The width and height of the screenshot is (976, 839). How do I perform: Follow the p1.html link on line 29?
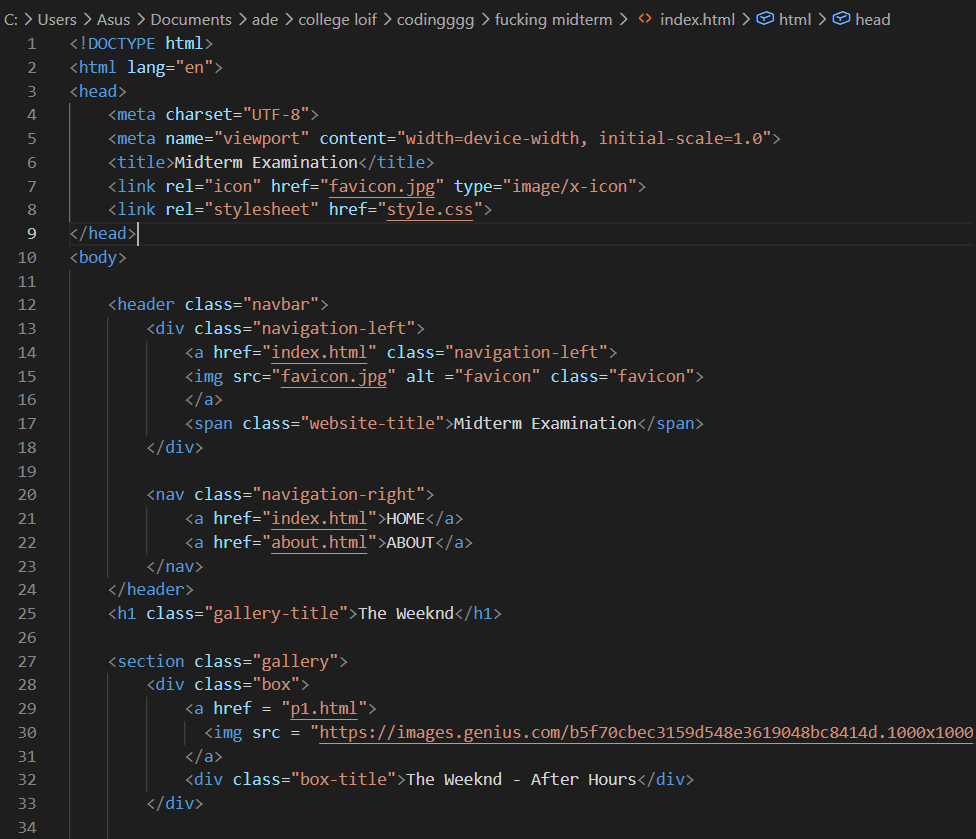(324, 708)
